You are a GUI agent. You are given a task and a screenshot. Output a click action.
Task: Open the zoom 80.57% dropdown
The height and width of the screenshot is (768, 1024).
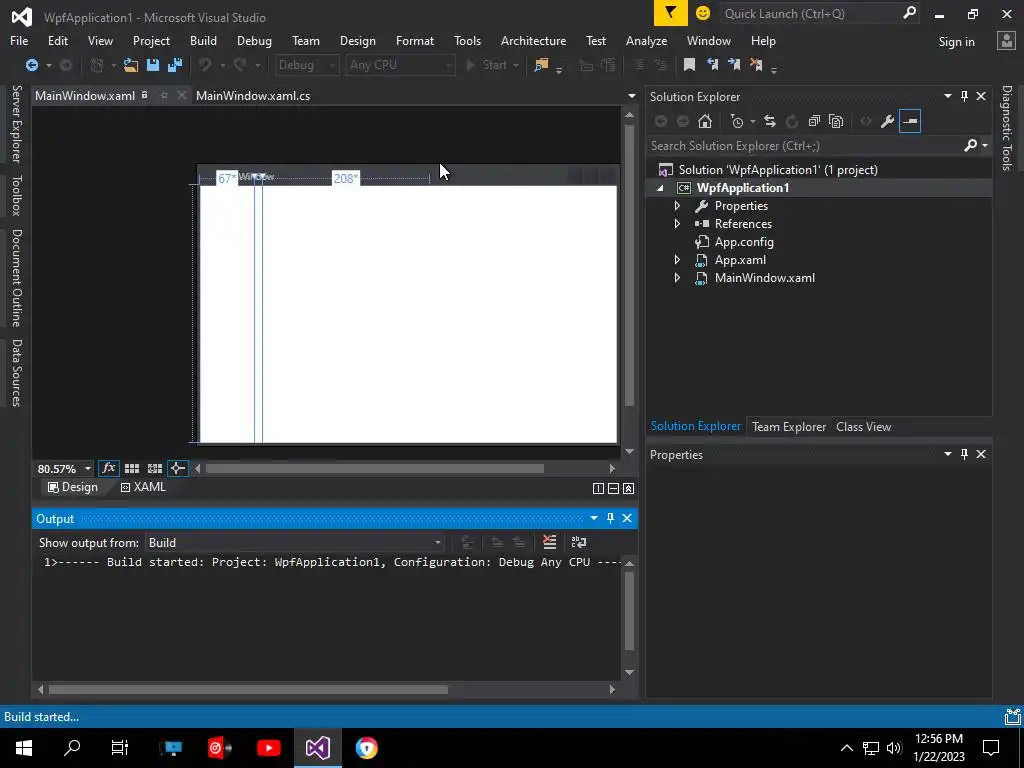click(88, 468)
